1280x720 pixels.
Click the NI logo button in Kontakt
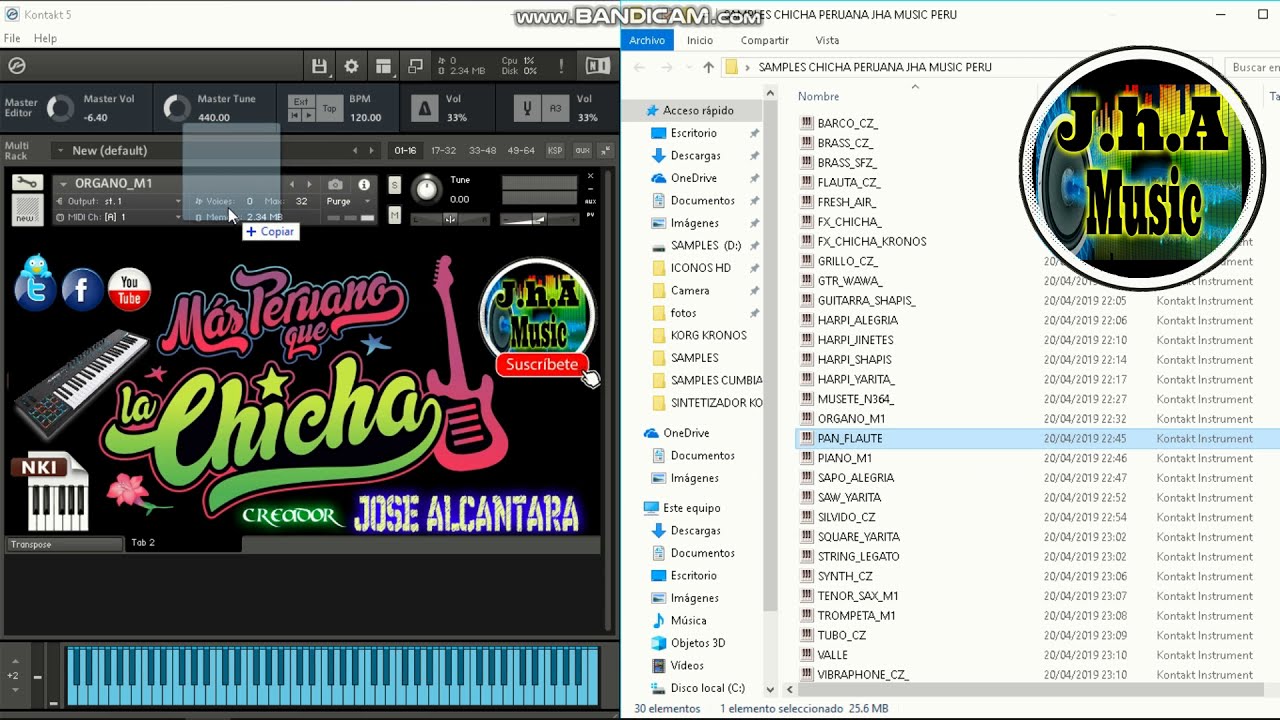pyautogui.click(x=597, y=66)
